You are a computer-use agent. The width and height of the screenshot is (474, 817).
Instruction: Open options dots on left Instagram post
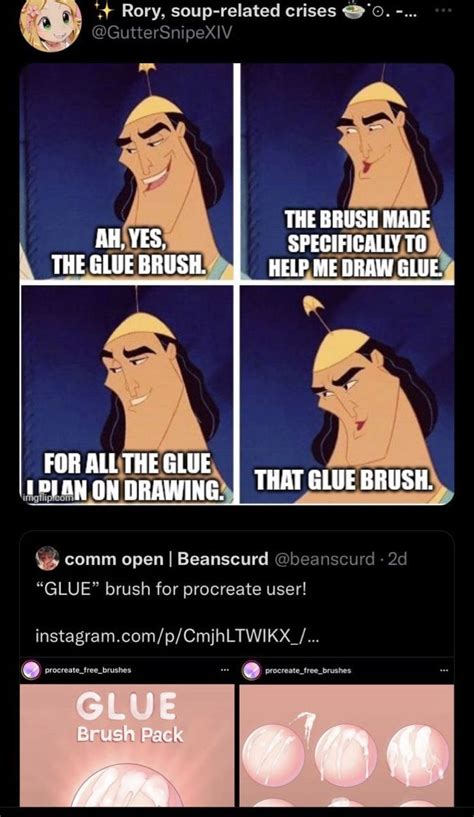click(x=224, y=671)
